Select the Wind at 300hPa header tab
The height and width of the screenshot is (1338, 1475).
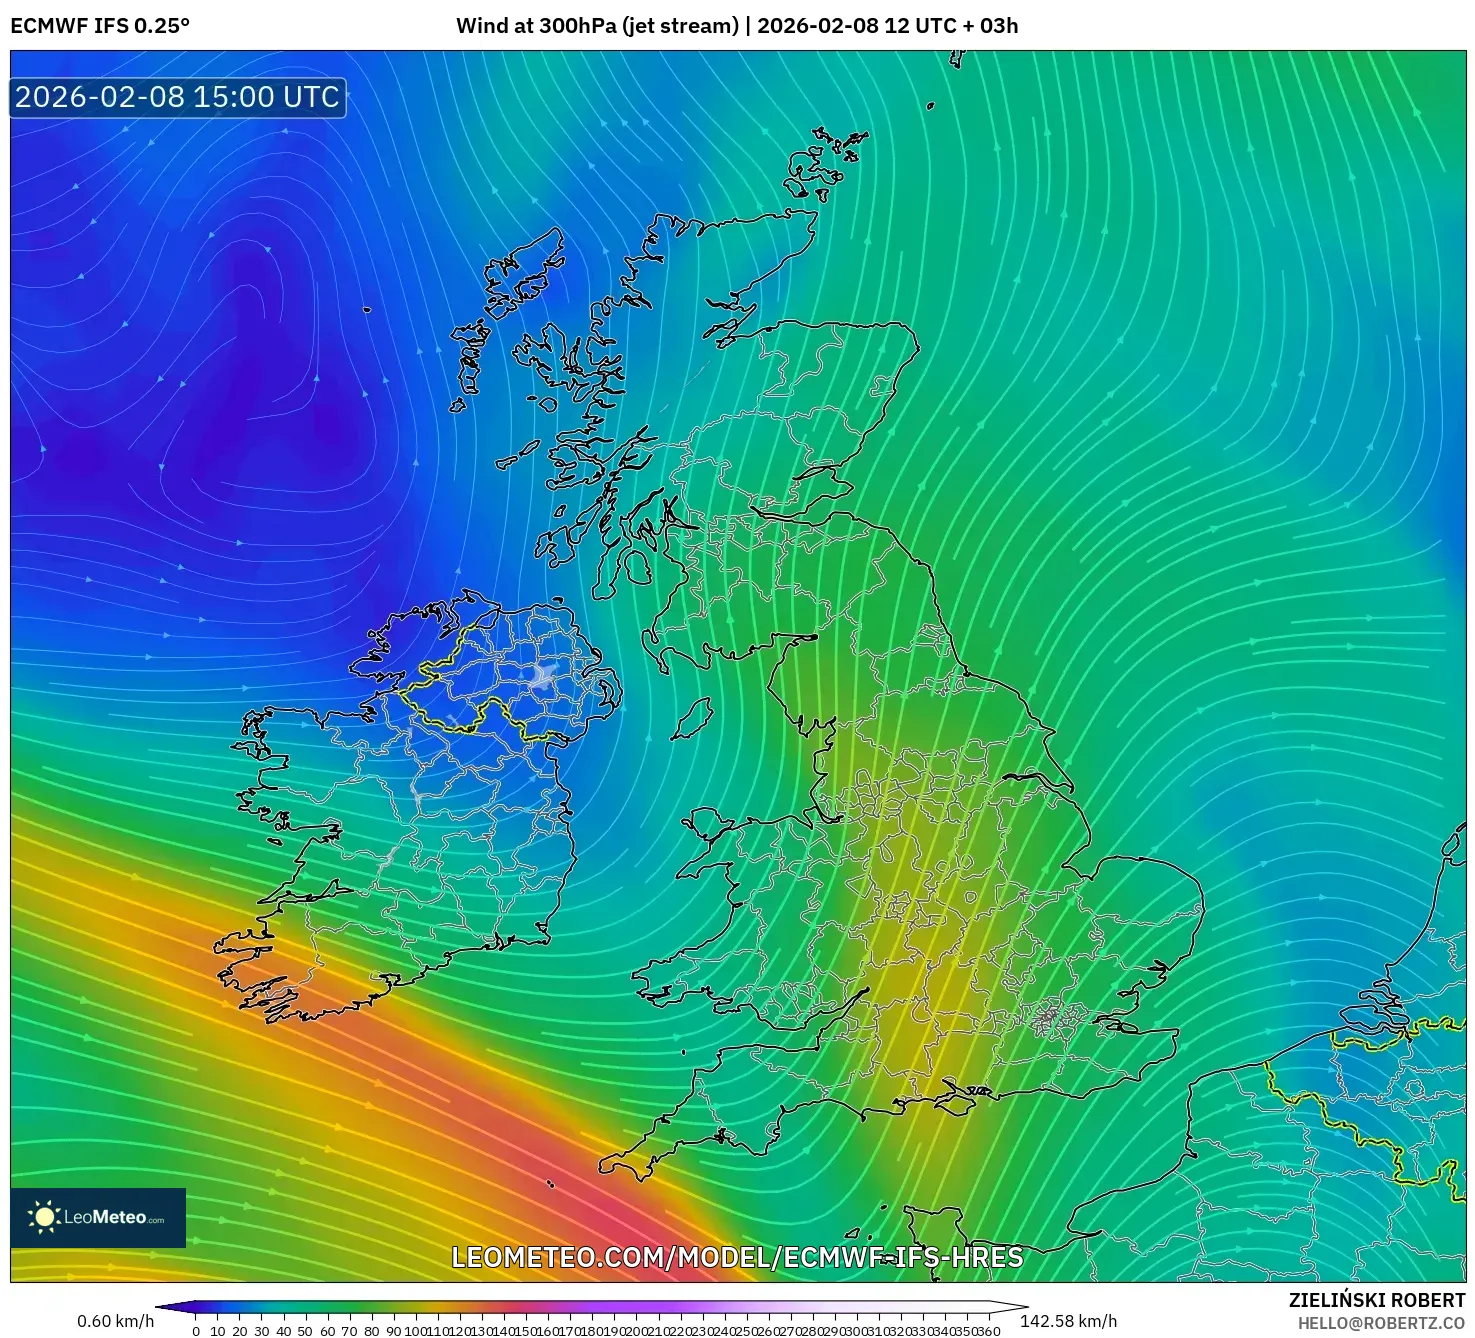coord(600,28)
